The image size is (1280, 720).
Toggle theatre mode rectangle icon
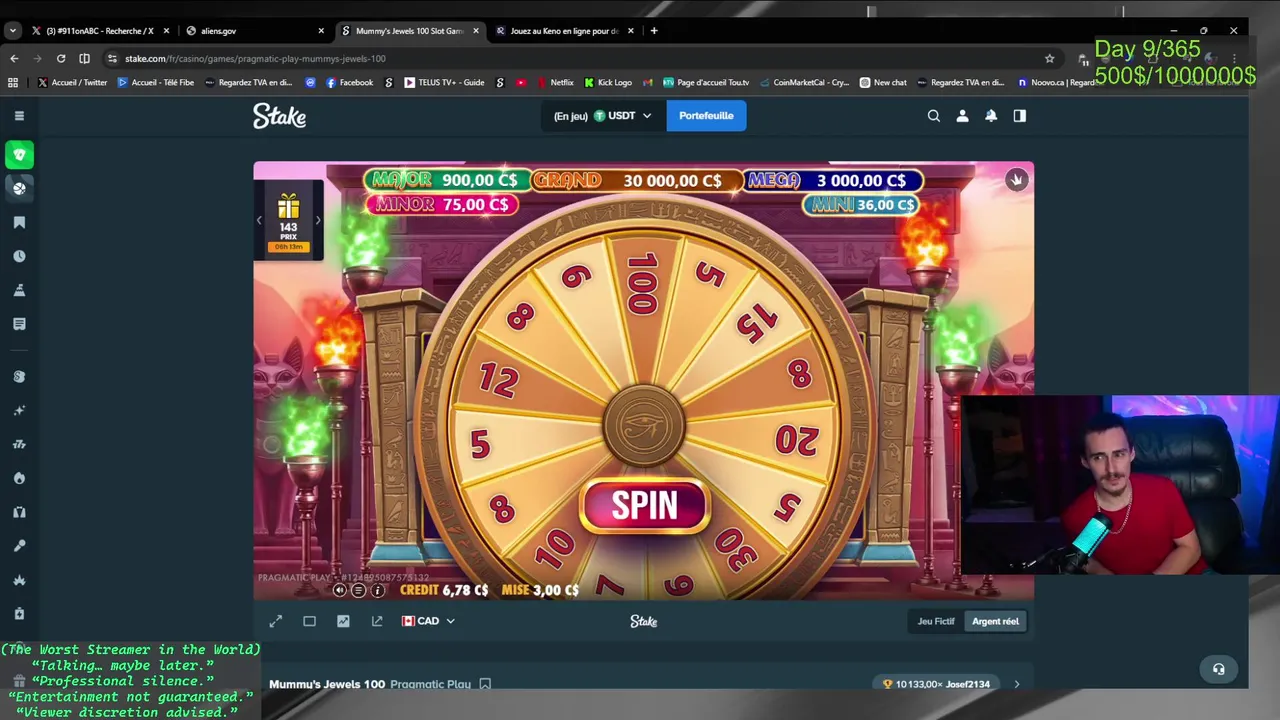[x=309, y=621]
